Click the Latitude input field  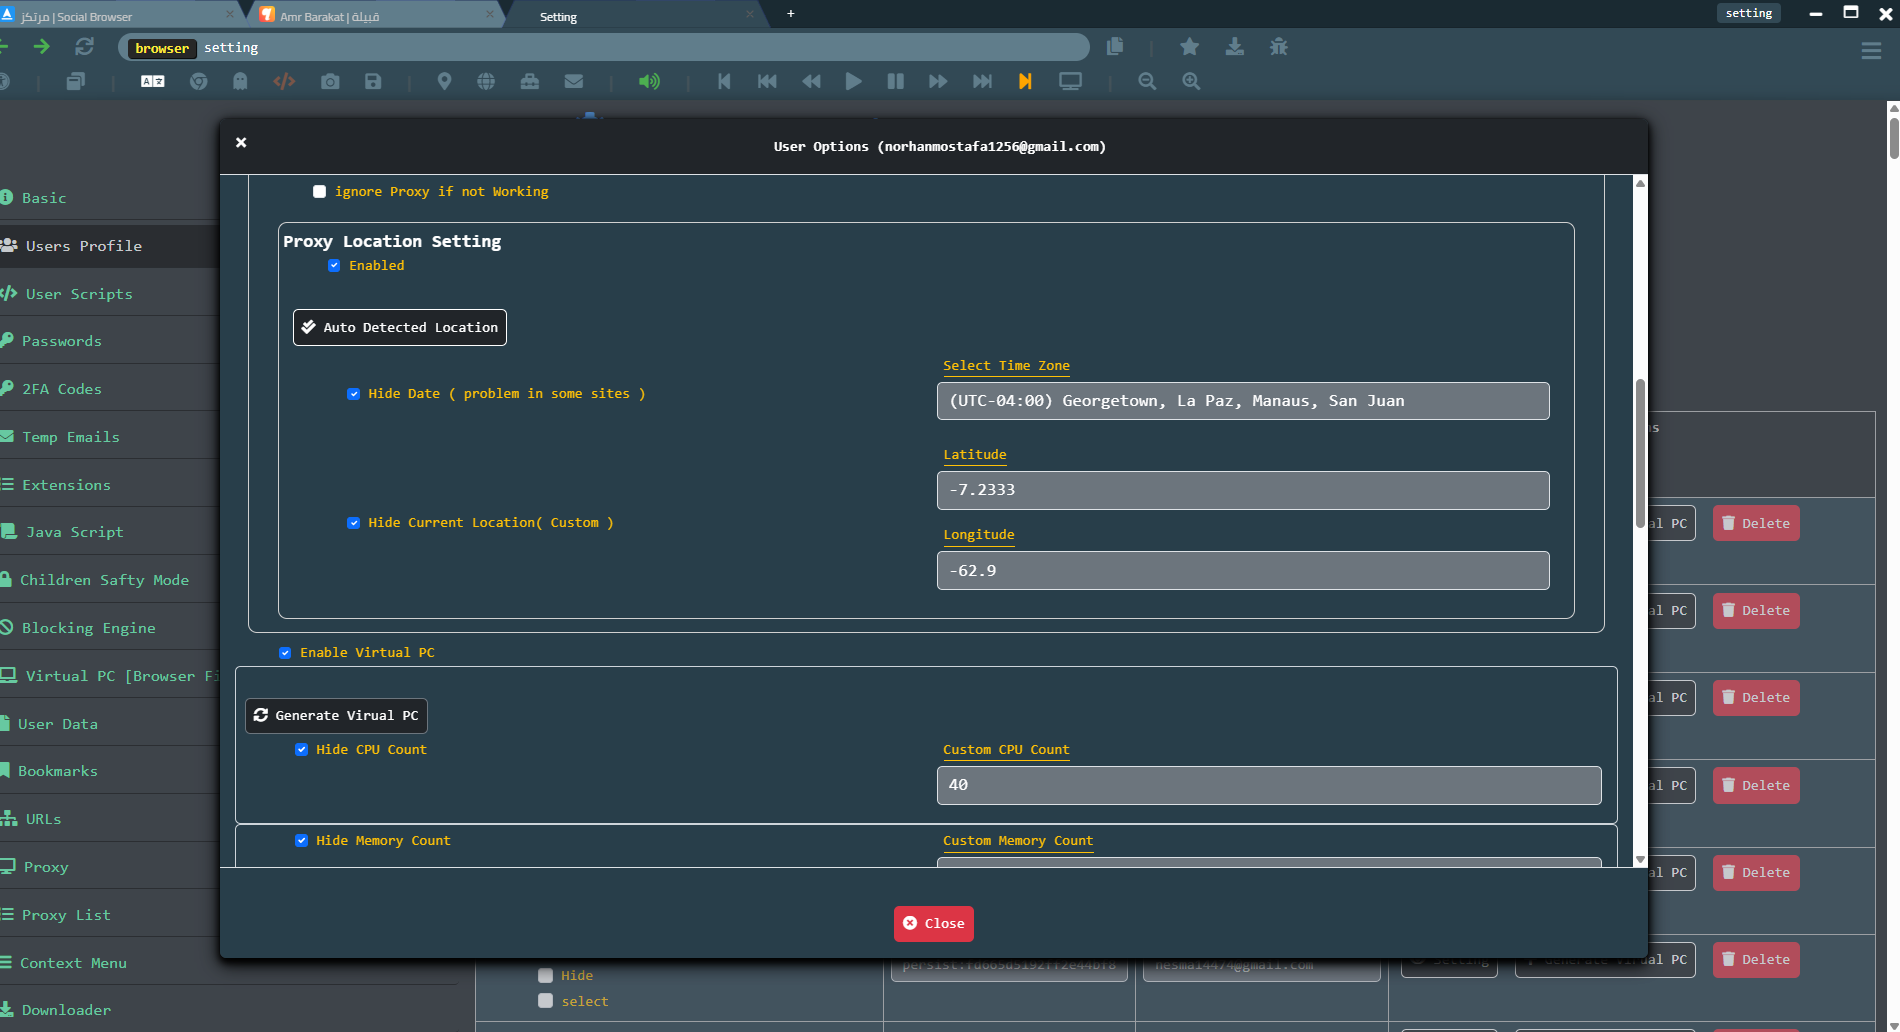coord(1242,490)
